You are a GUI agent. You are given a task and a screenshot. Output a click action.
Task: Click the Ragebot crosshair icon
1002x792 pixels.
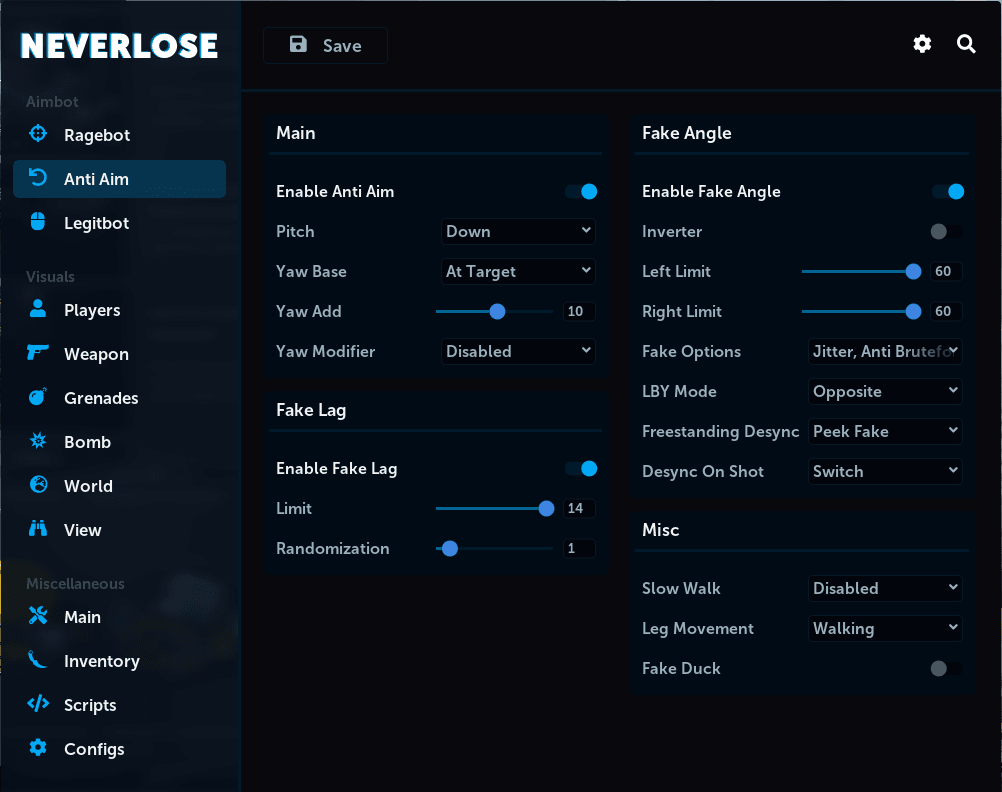click(38, 134)
